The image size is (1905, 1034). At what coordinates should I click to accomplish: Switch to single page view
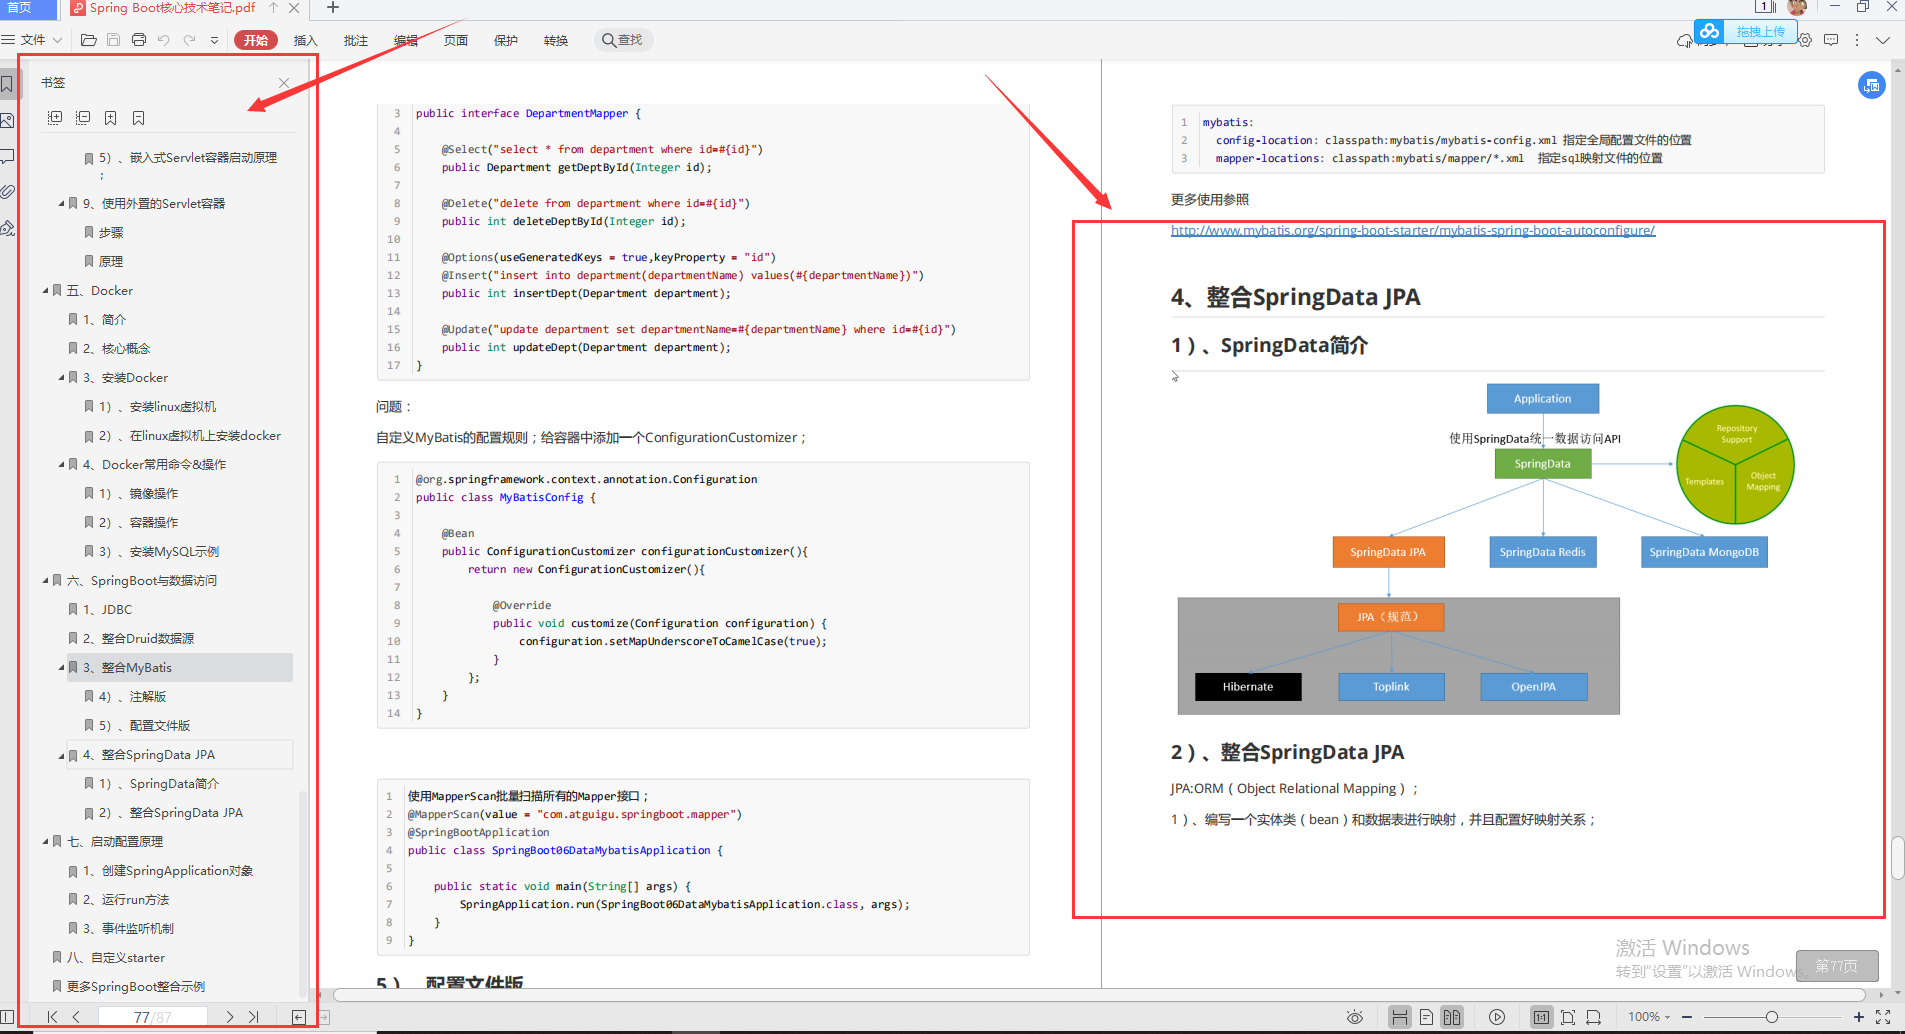(x=1426, y=1017)
